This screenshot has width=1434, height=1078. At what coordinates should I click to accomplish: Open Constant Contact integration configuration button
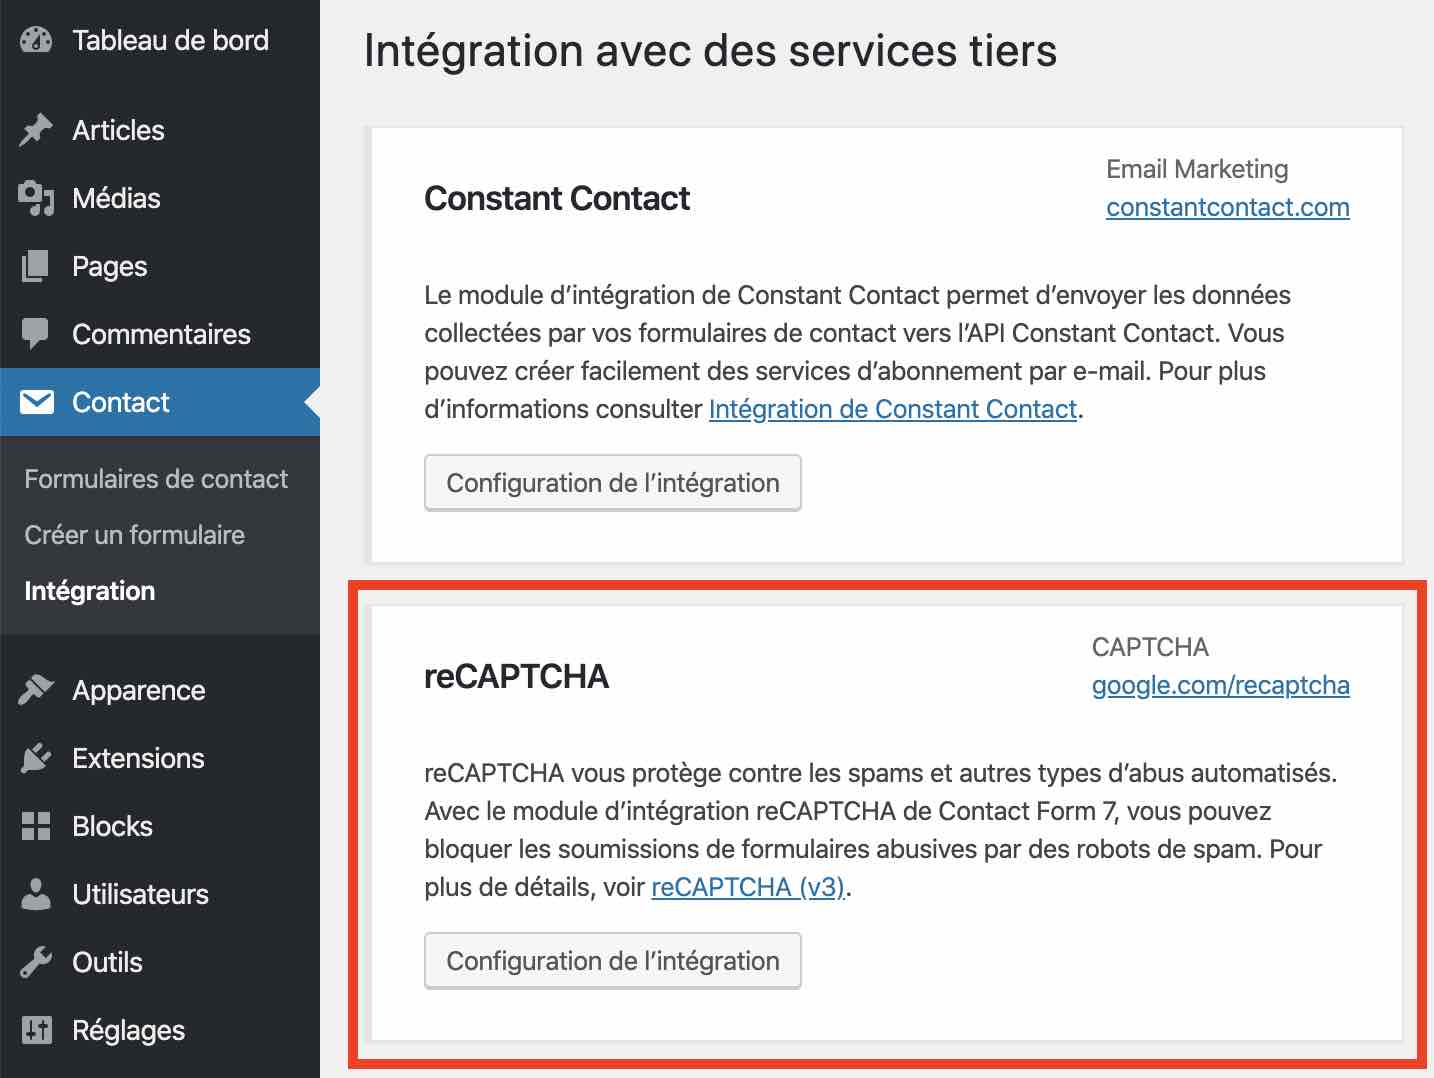coord(612,483)
